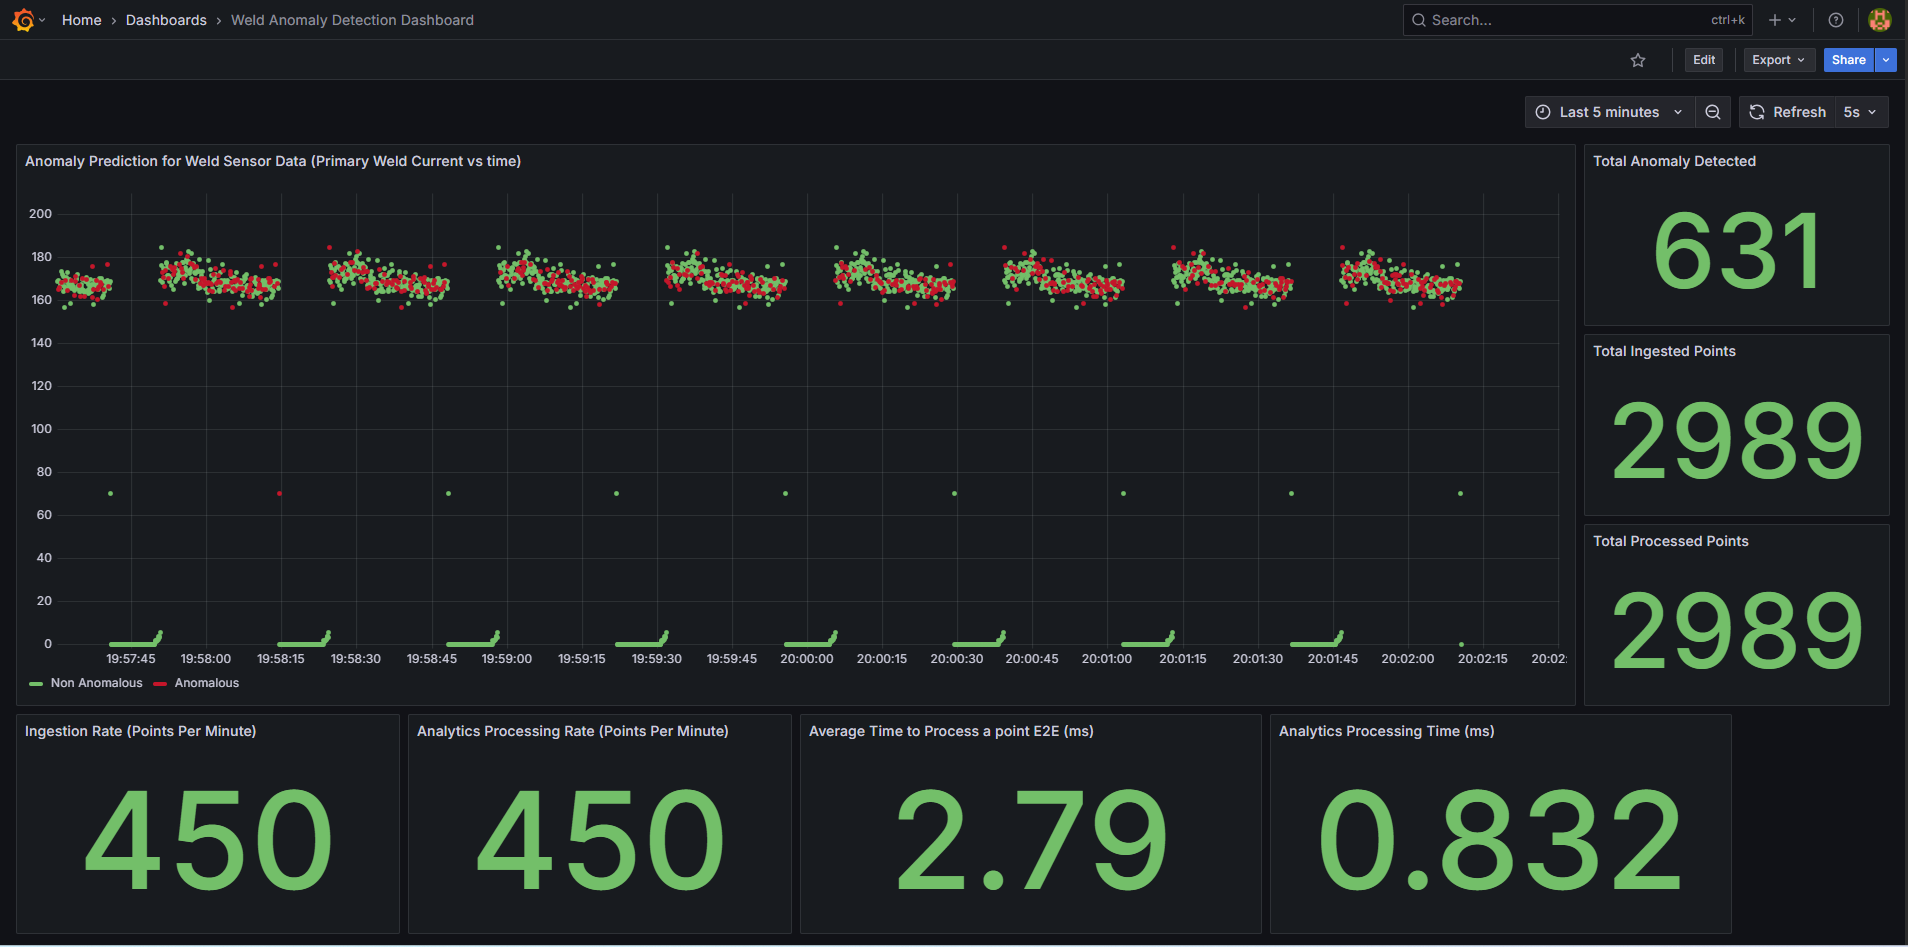1908x947 pixels.
Task: Navigate to Dashboards breadcrumb
Action: (x=166, y=20)
